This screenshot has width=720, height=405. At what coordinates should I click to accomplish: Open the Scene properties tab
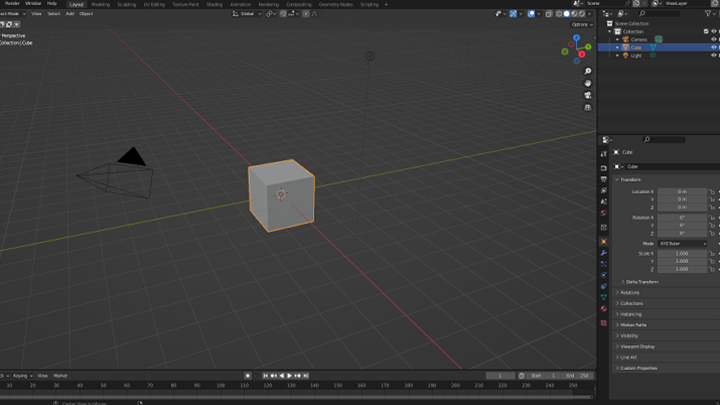pyautogui.click(x=603, y=202)
